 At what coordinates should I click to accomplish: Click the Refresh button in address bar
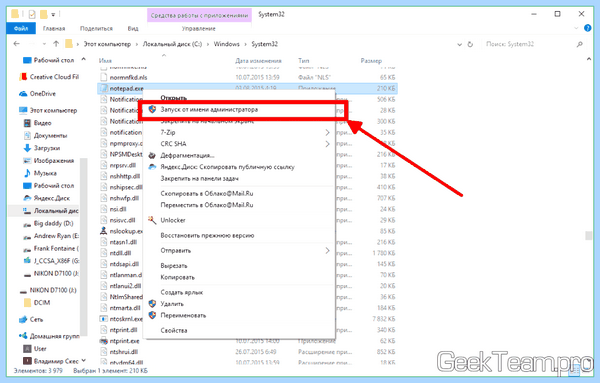coord(470,44)
